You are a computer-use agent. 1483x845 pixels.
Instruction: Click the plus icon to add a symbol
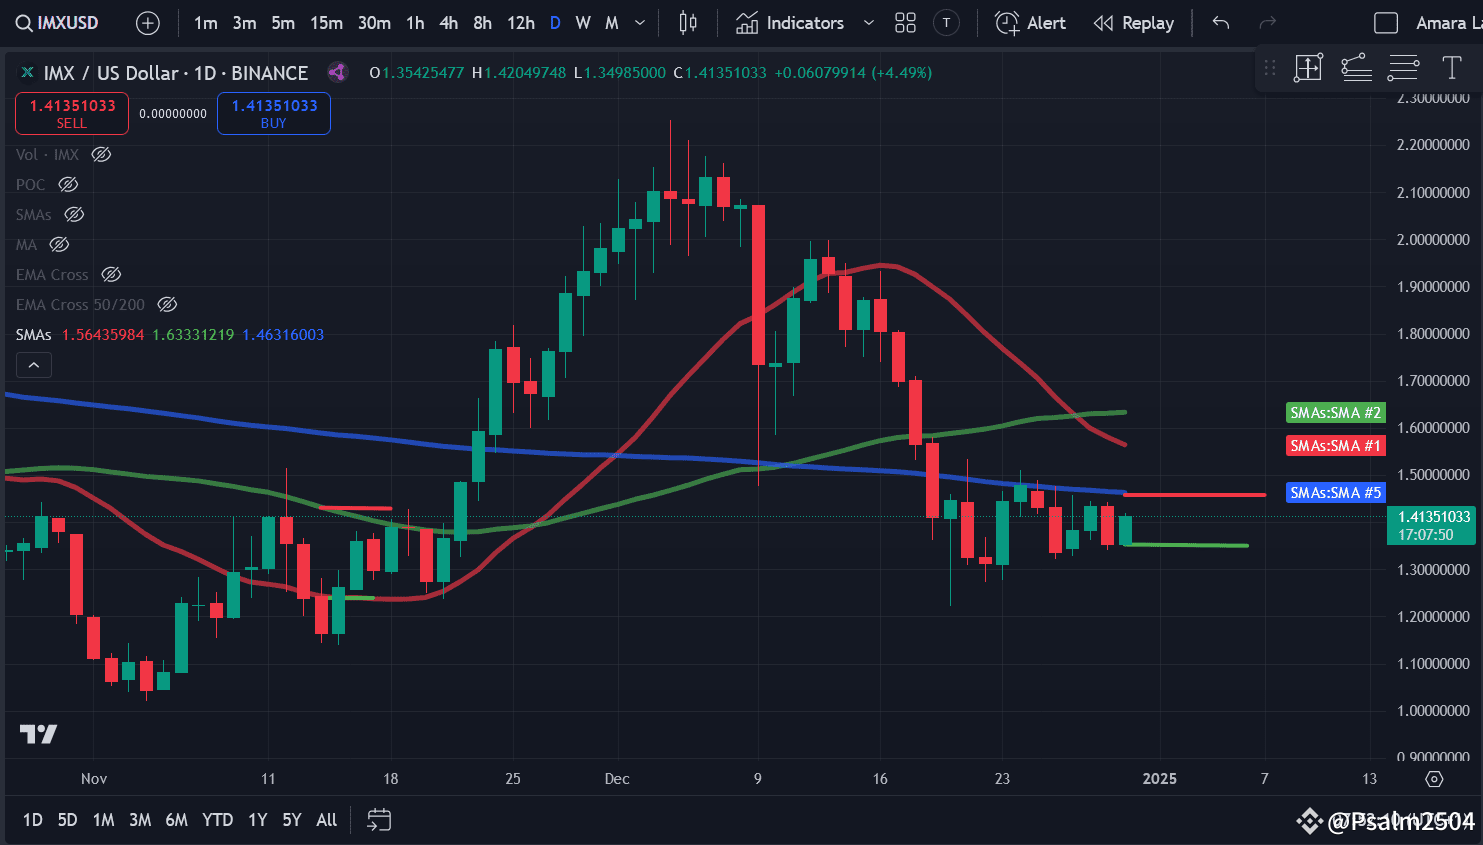147,22
